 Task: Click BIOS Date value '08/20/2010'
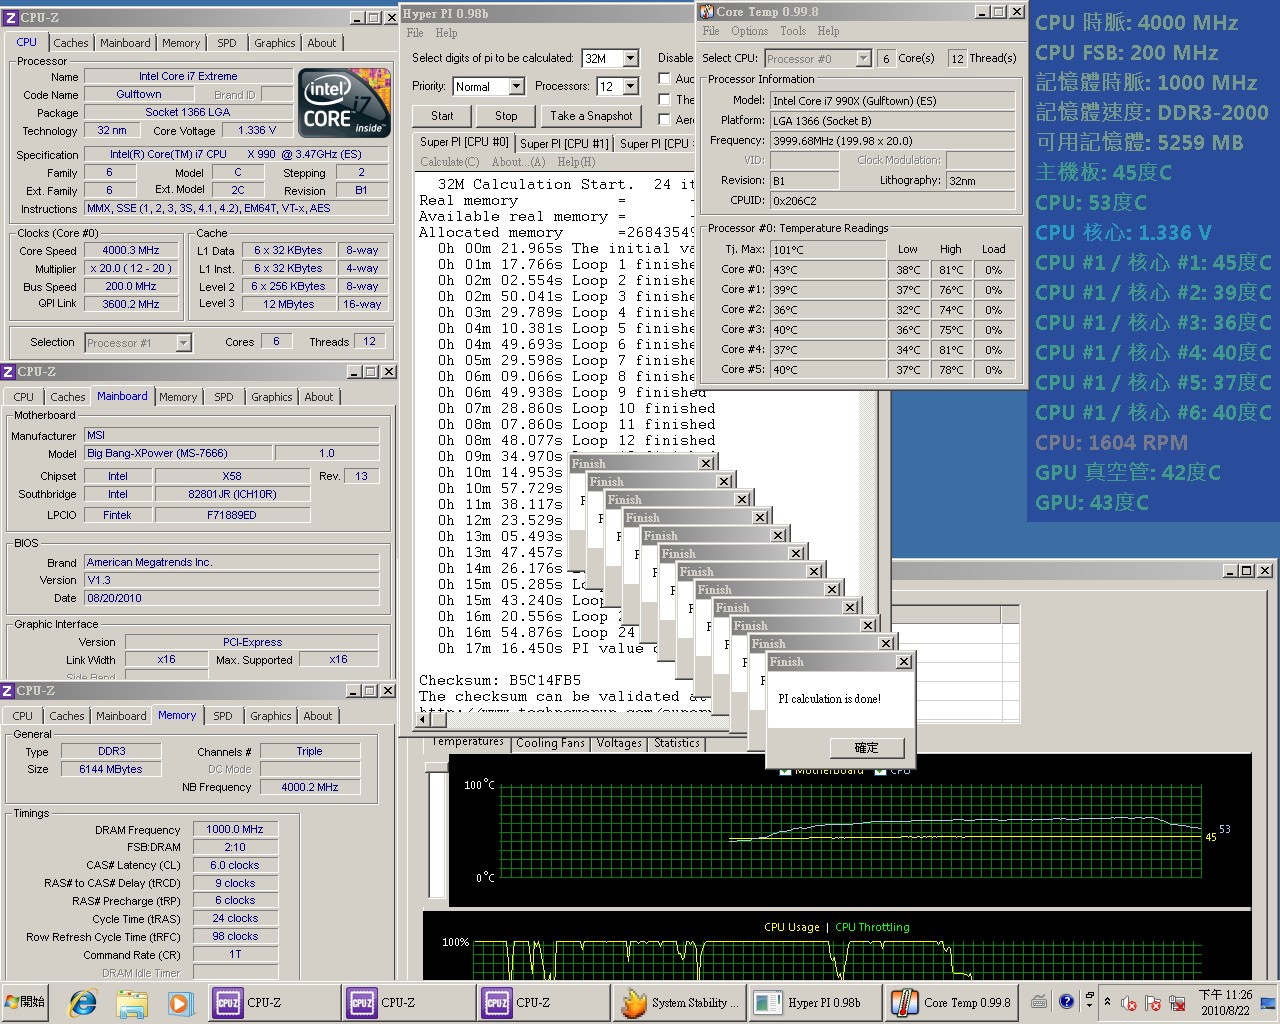pos(232,598)
